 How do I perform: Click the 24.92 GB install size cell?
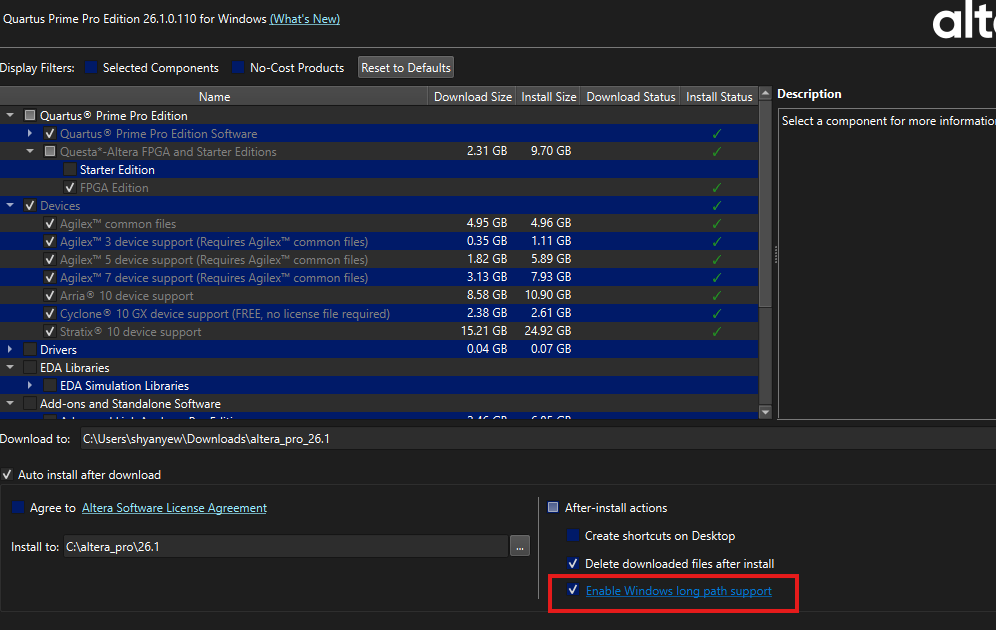pos(548,331)
